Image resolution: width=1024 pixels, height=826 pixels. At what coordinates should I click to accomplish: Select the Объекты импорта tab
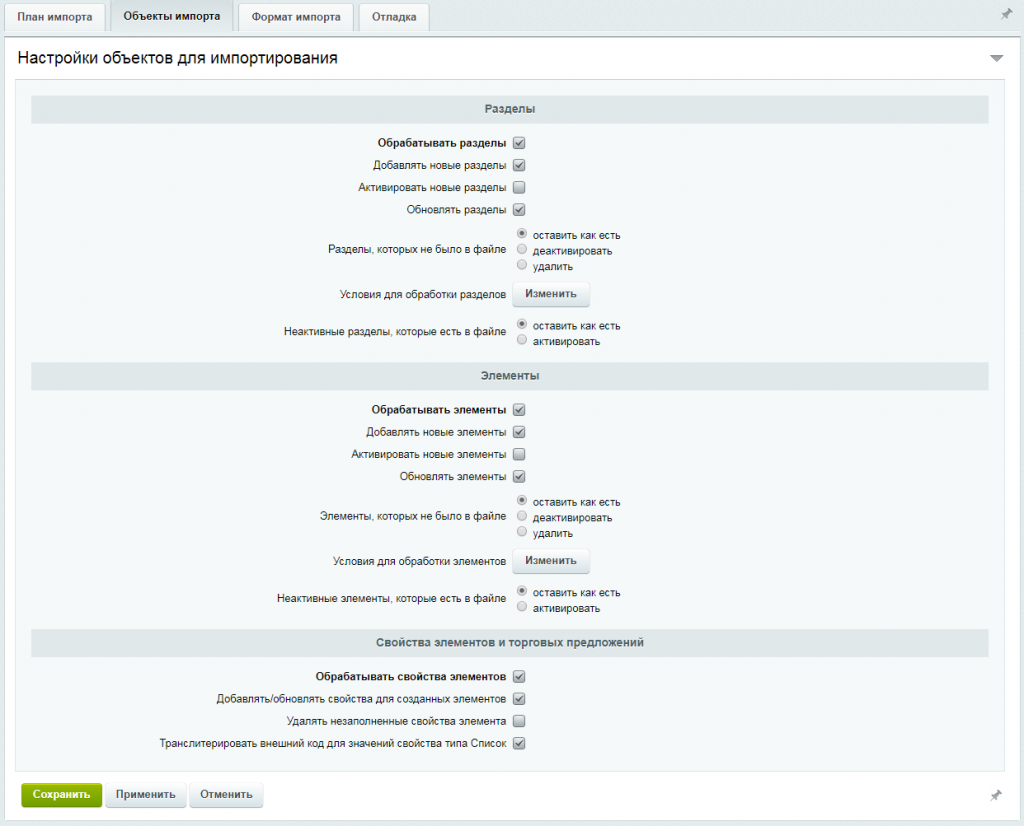coord(172,16)
